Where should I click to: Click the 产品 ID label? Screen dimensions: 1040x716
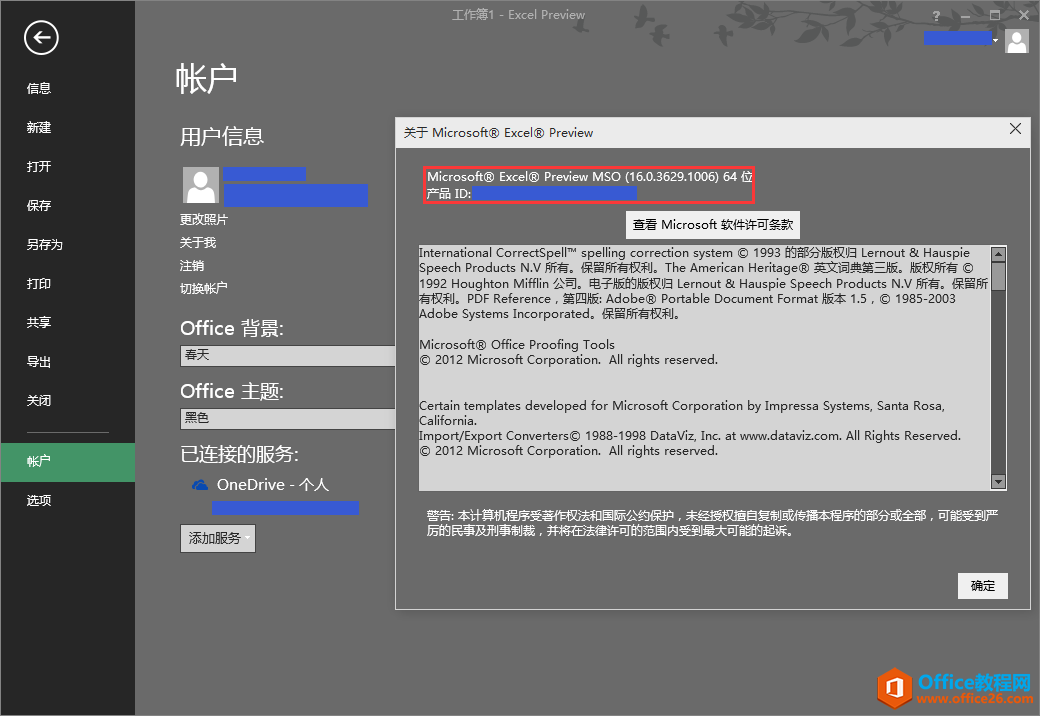[x=448, y=194]
